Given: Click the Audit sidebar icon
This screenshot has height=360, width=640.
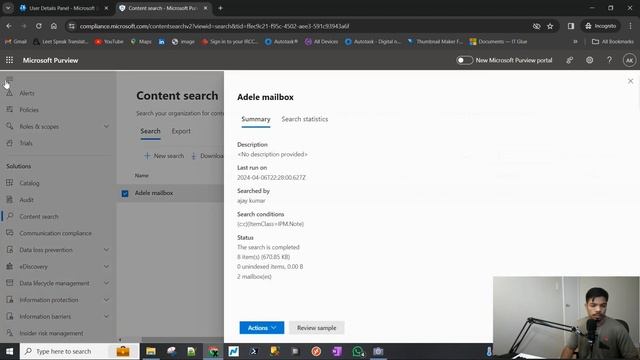Looking at the screenshot, I should [9, 200].
